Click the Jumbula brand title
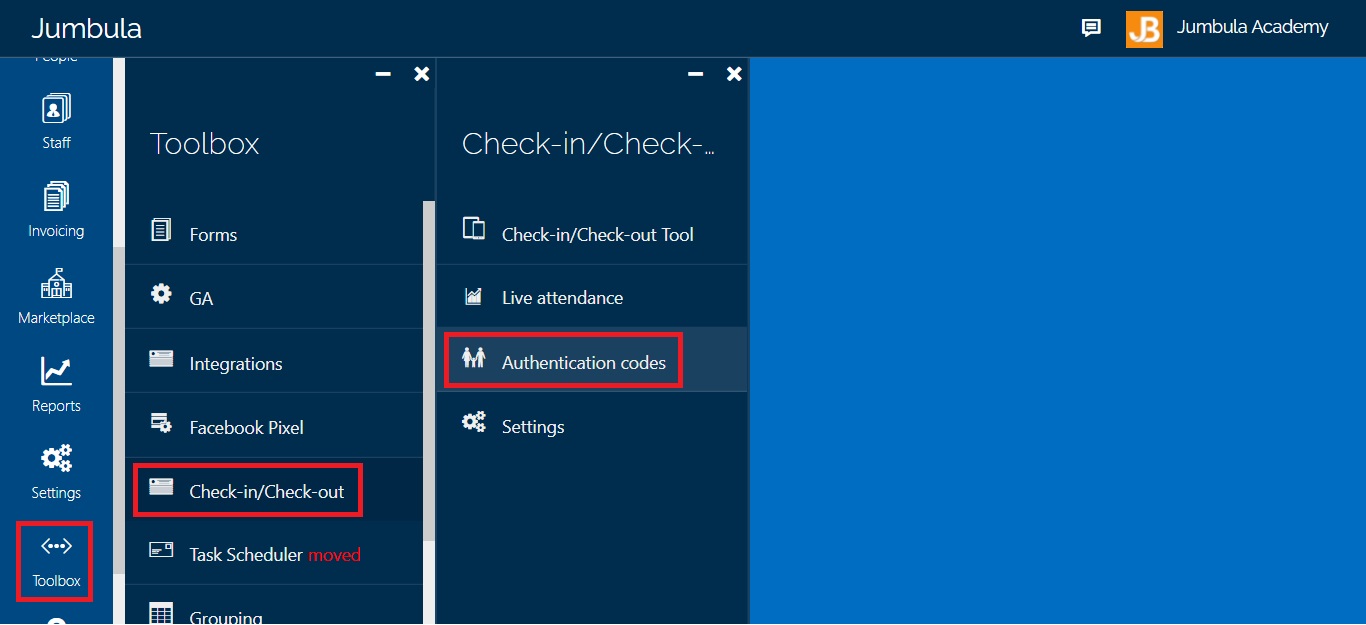Screen dimensions: 1366x625 coord(86,28)
